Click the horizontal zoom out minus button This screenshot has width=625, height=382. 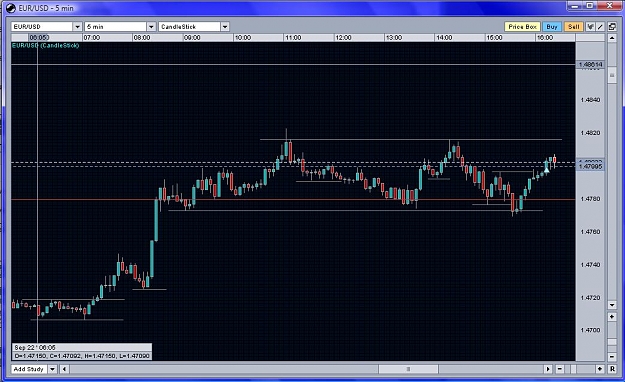point(560,369)
